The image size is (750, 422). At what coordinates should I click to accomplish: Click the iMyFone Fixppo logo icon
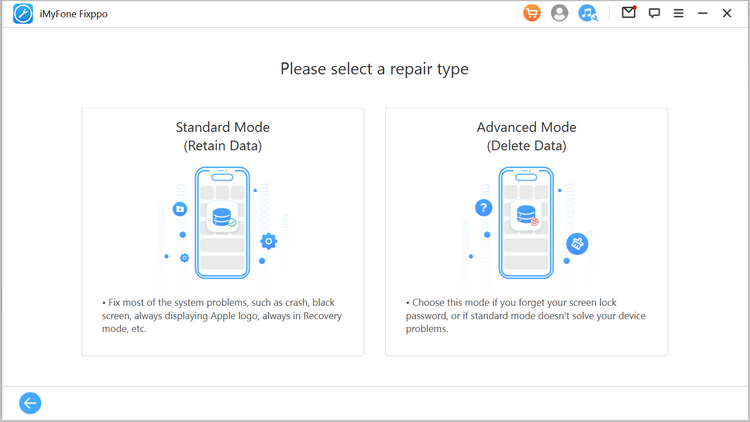click(x=23, y=14)
